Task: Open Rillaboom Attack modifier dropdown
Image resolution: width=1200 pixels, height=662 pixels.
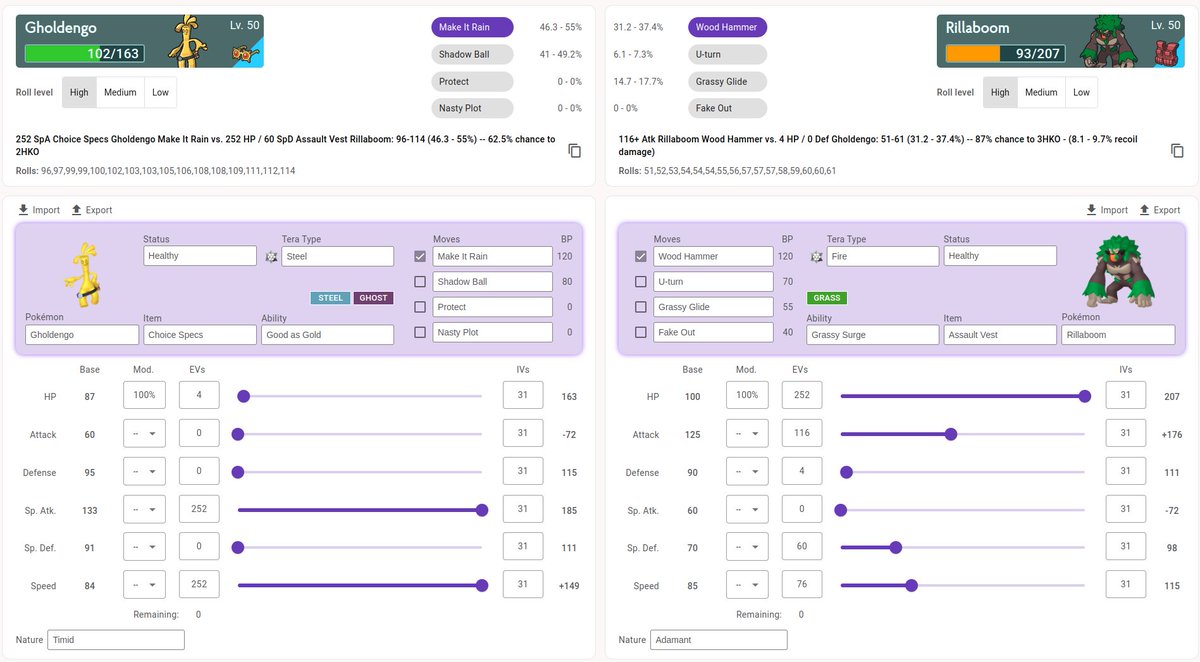Action: [x=747, y=433]
